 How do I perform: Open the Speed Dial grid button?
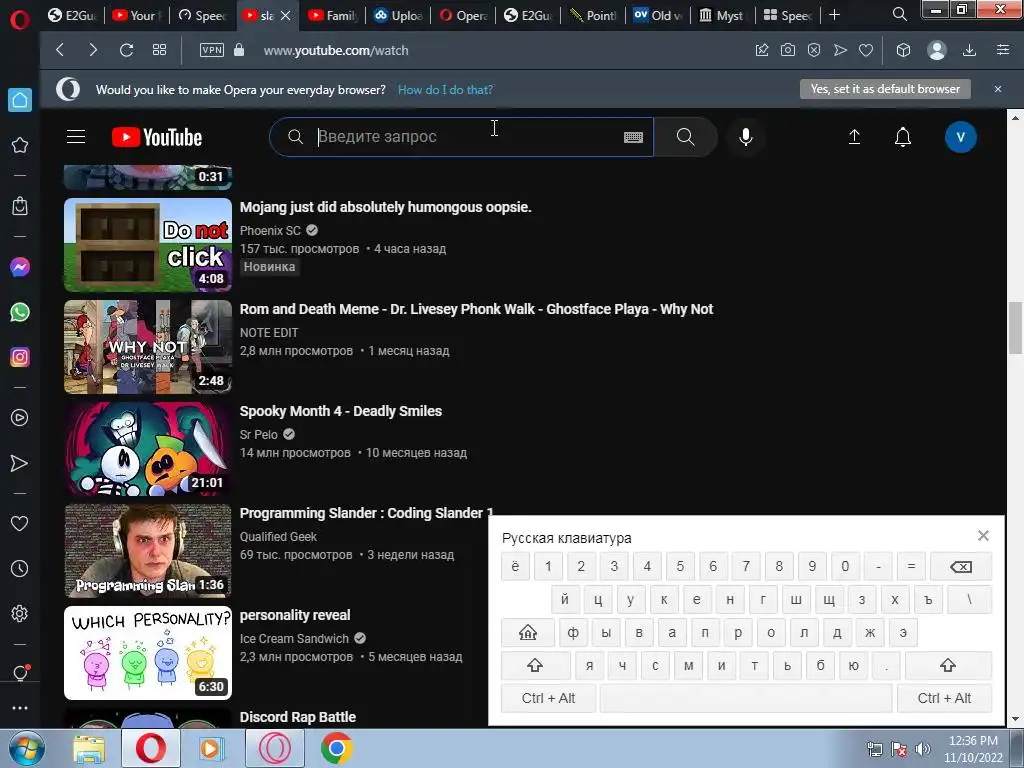[x=159, y=50]
